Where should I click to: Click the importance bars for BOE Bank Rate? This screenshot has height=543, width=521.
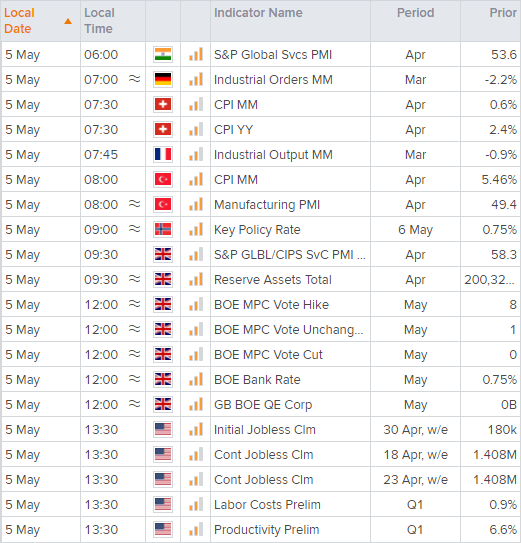pyautogui.click(x=196, y=380)
